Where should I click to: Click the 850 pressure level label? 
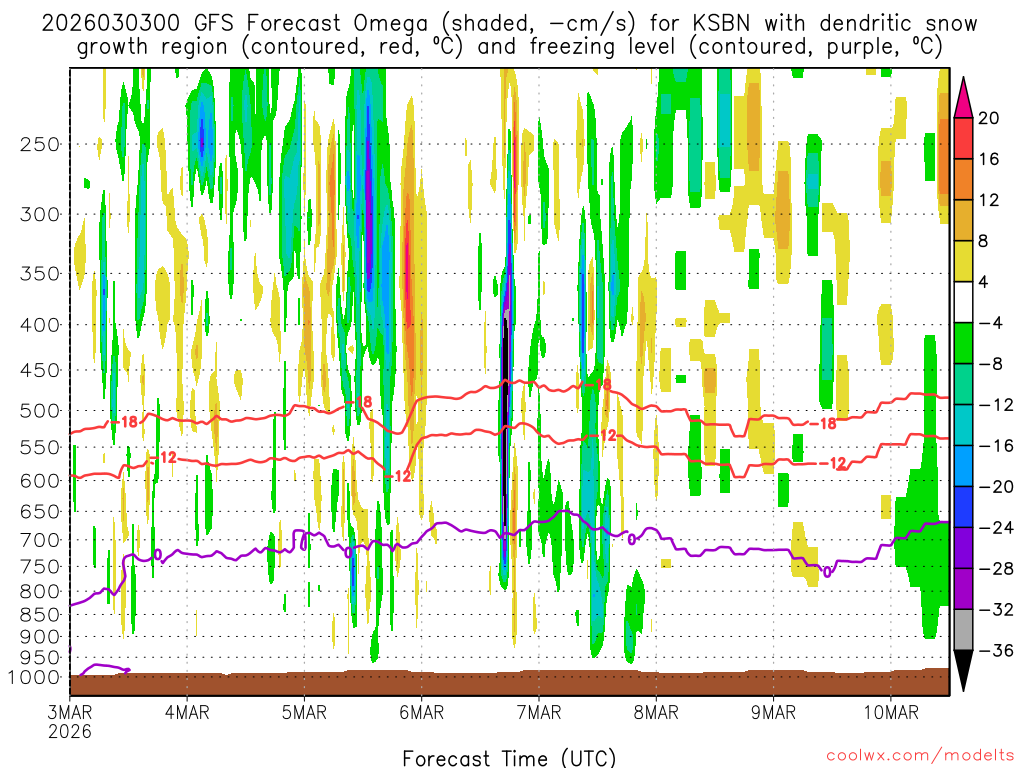(x=40, y=615)
